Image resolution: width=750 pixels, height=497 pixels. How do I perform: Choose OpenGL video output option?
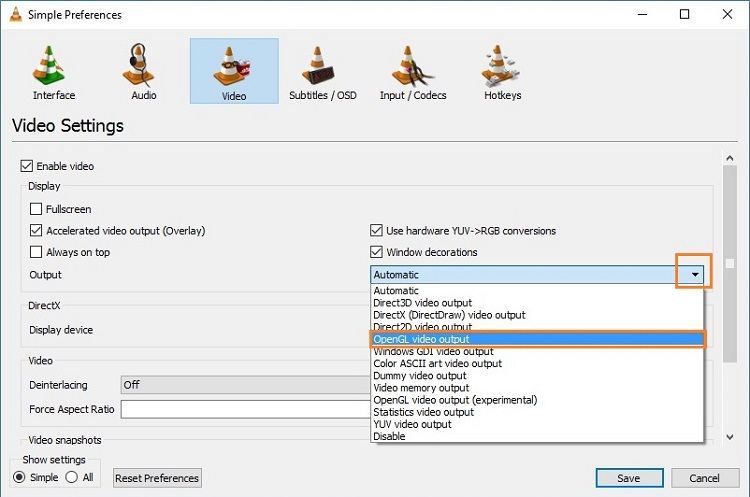(x=537, y=339)
